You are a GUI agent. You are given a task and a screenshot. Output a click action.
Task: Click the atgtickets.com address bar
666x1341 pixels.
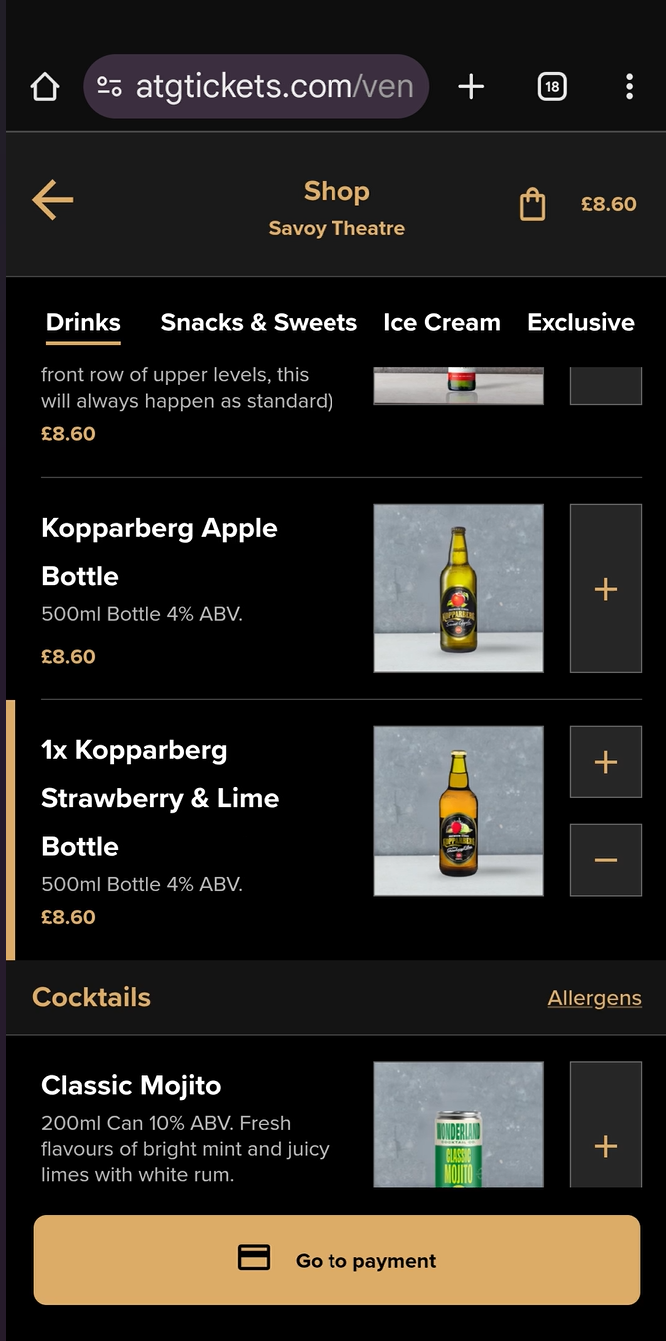click(x=275, y=87)
